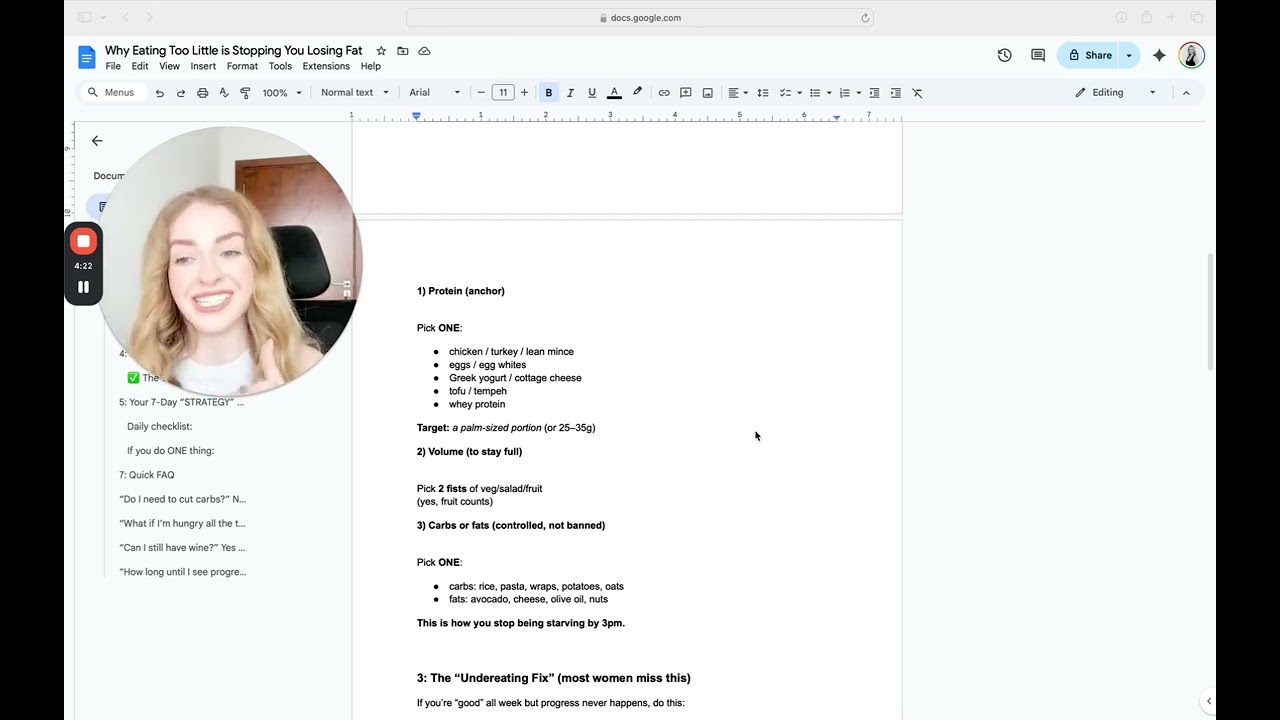This screenshot has width=1280, height=720.
Task: Open the Move to folder icon
Action: click(403, 51)
